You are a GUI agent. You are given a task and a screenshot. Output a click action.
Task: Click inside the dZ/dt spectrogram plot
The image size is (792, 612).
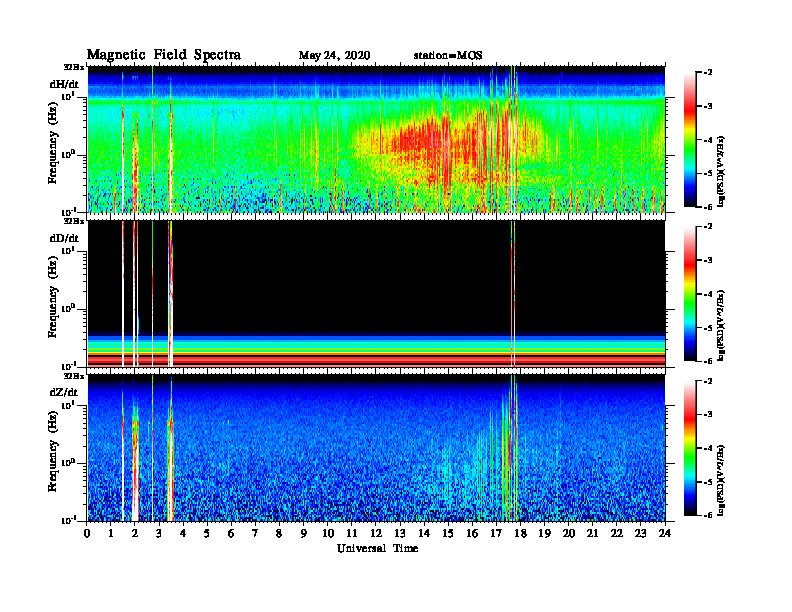[x=376, y=448]
